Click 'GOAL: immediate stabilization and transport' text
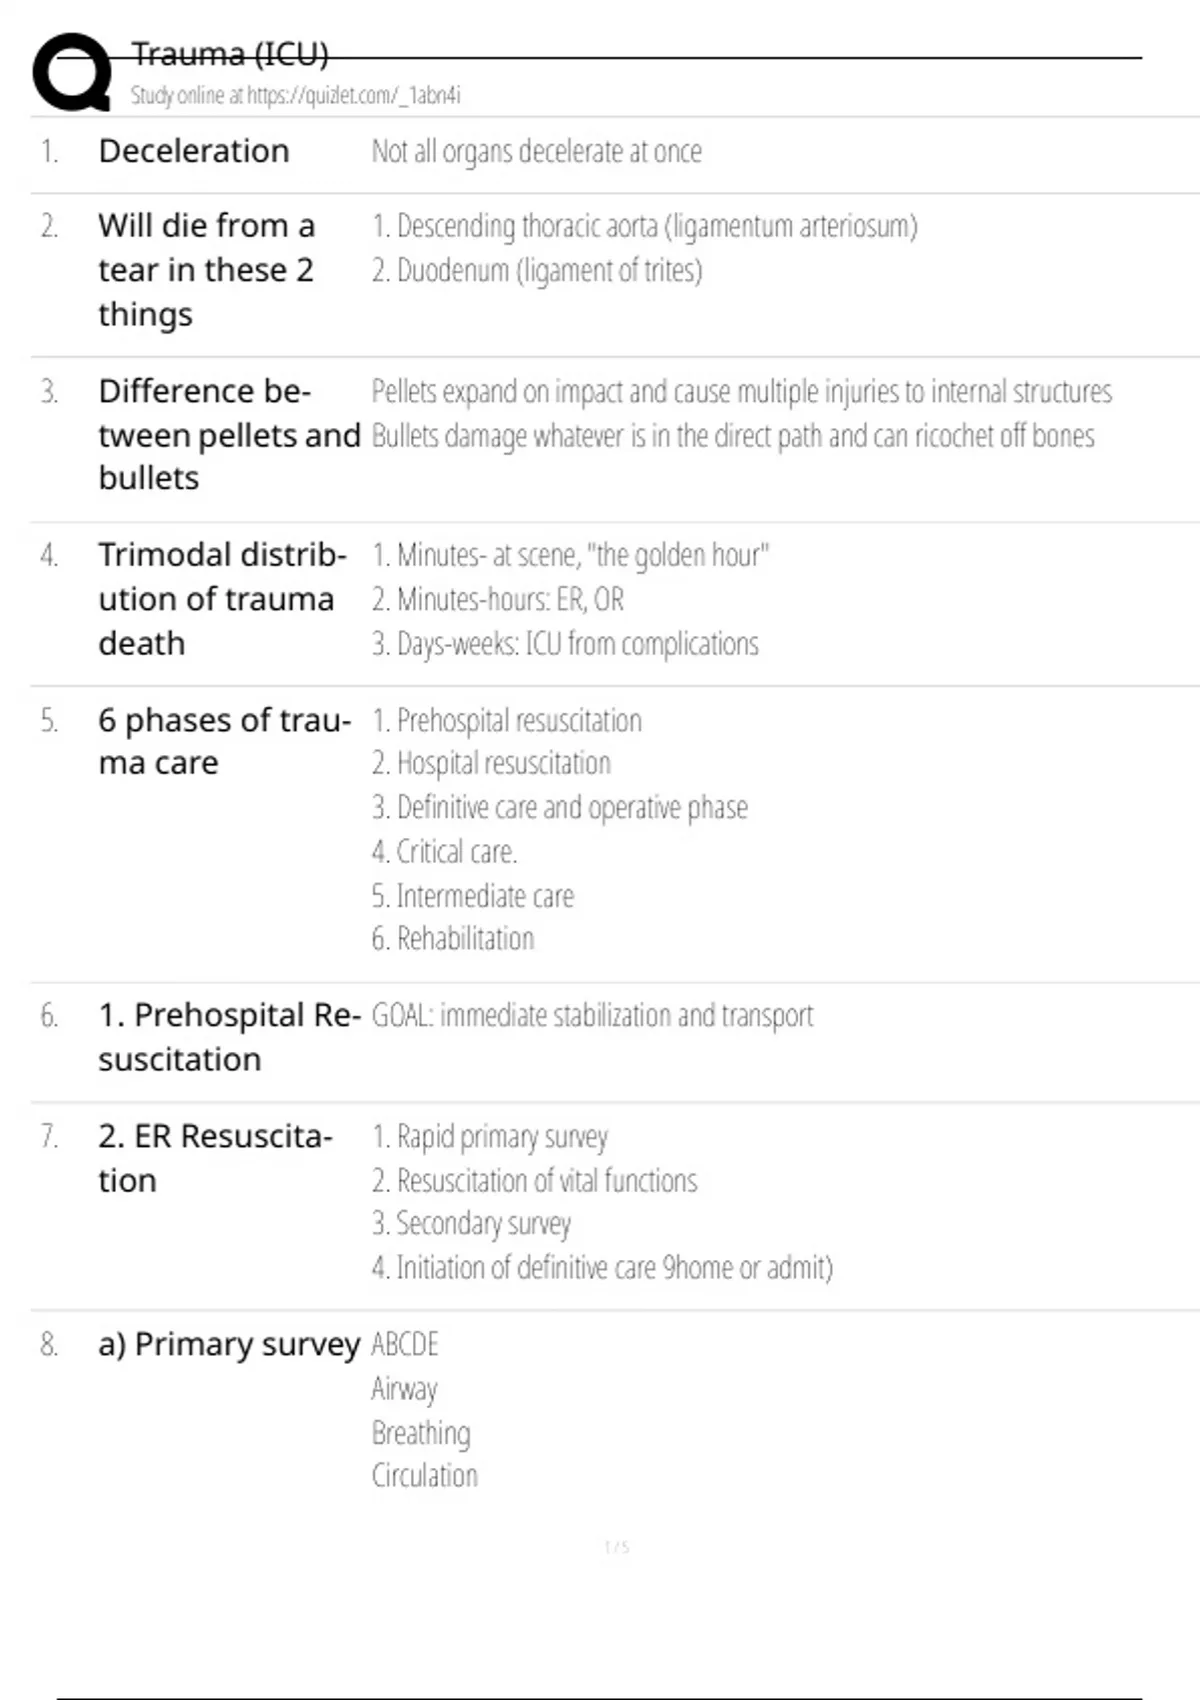The width and height of the screenshot is (1200, 1700). tap(592, 1015)
